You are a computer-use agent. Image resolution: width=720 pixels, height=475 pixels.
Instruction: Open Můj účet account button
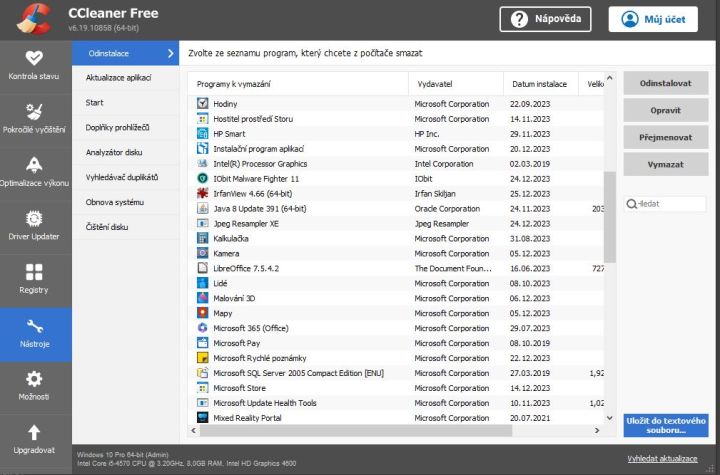[x=653, y=19]
